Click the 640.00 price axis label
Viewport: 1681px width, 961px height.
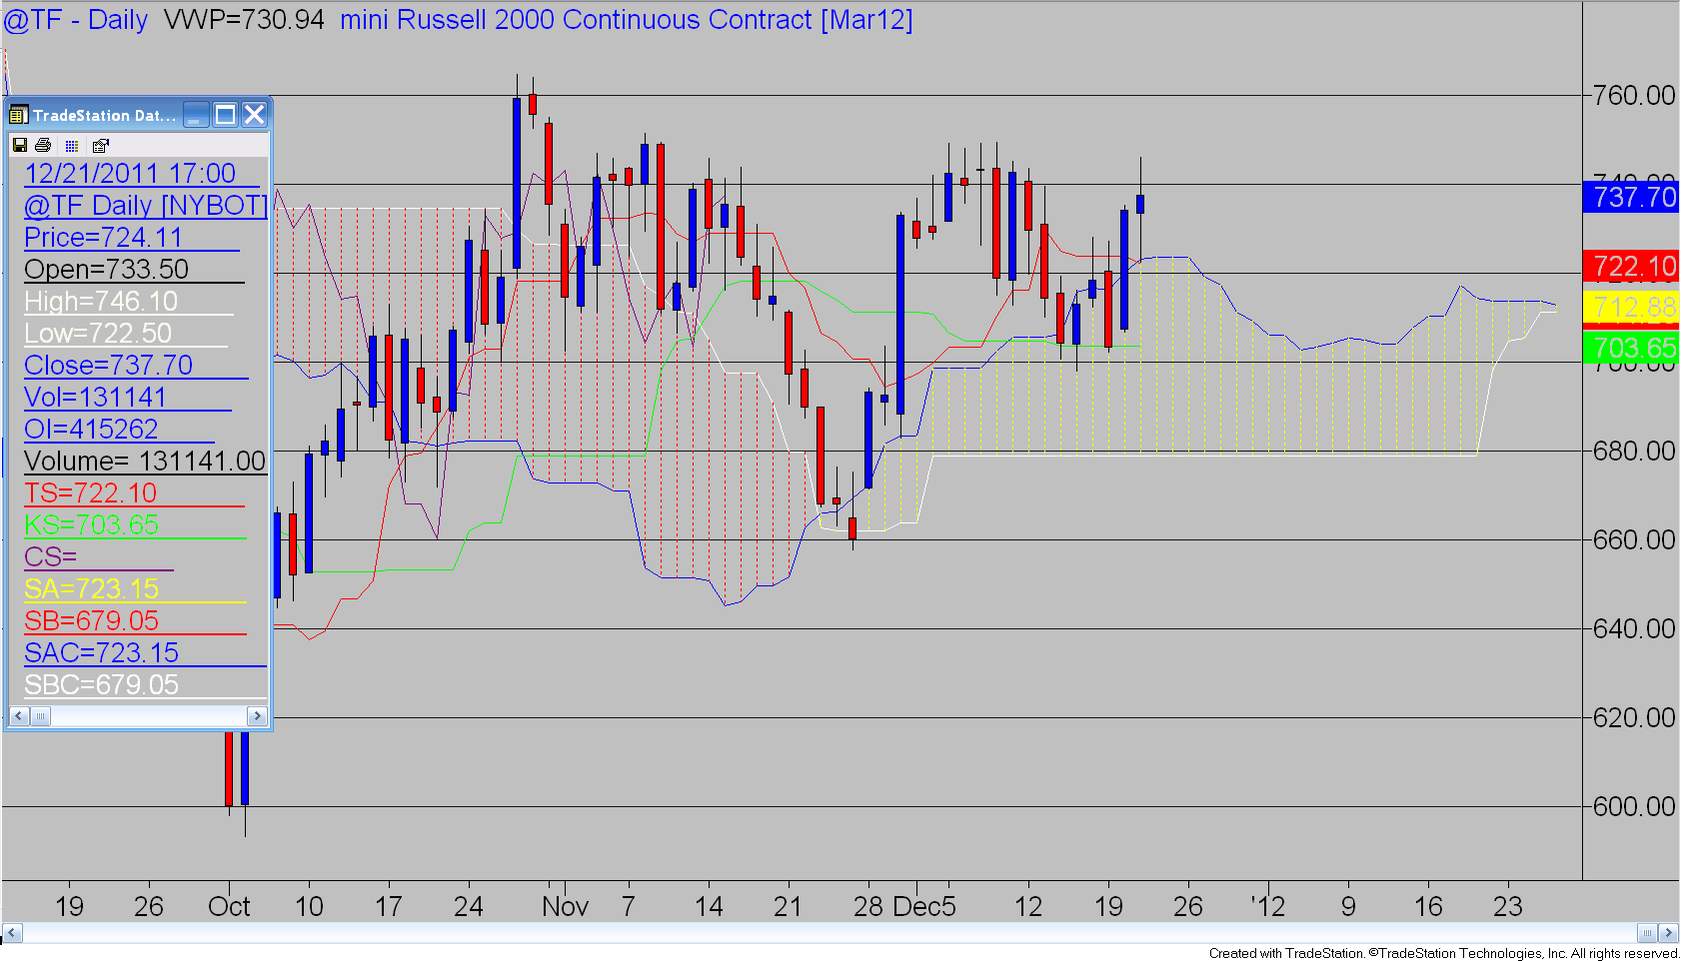point(1634,629)
